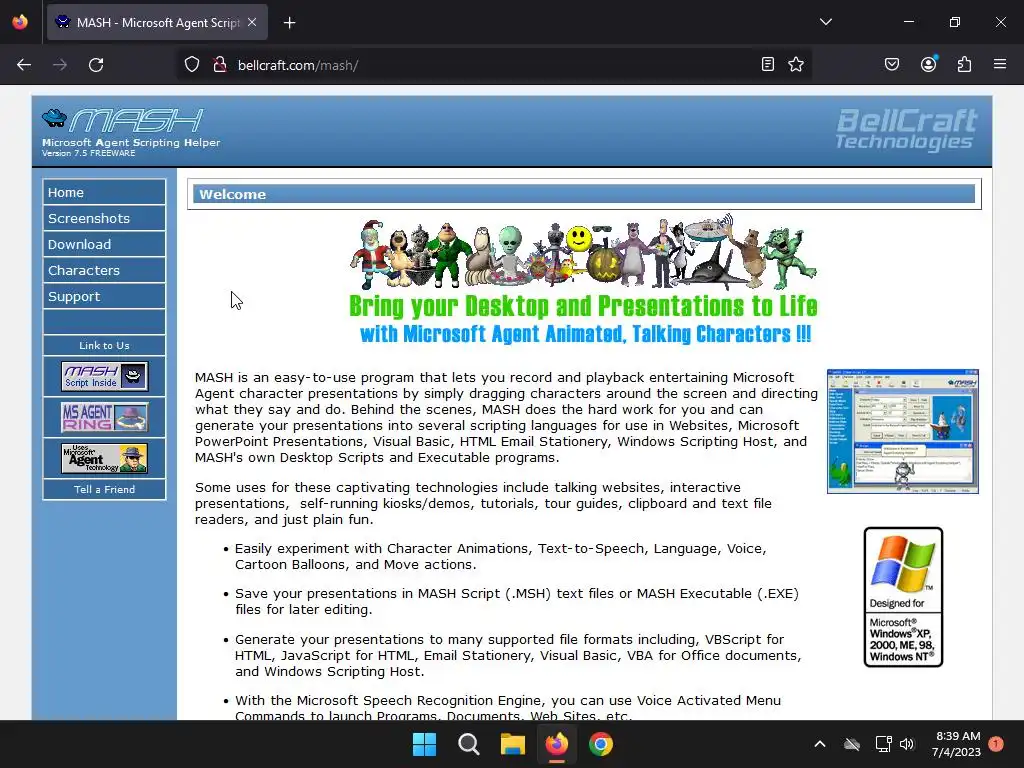1024x768 pixels.
Task: Click the MASH logo in the header
Action: [x=123, y=121]
